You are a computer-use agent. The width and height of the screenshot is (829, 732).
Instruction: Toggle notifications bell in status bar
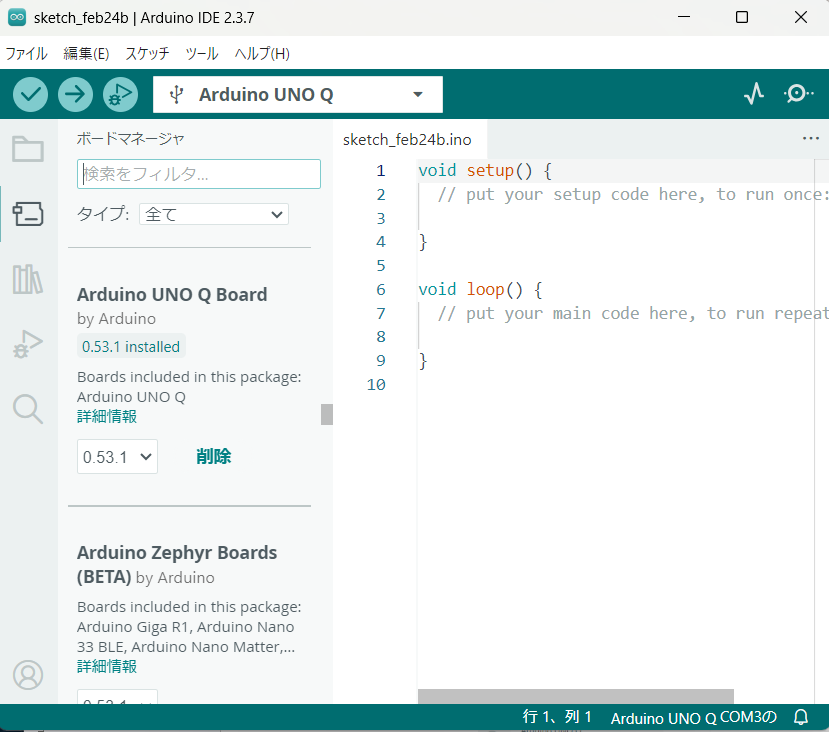pyautogui.click(x=800, y=717)
